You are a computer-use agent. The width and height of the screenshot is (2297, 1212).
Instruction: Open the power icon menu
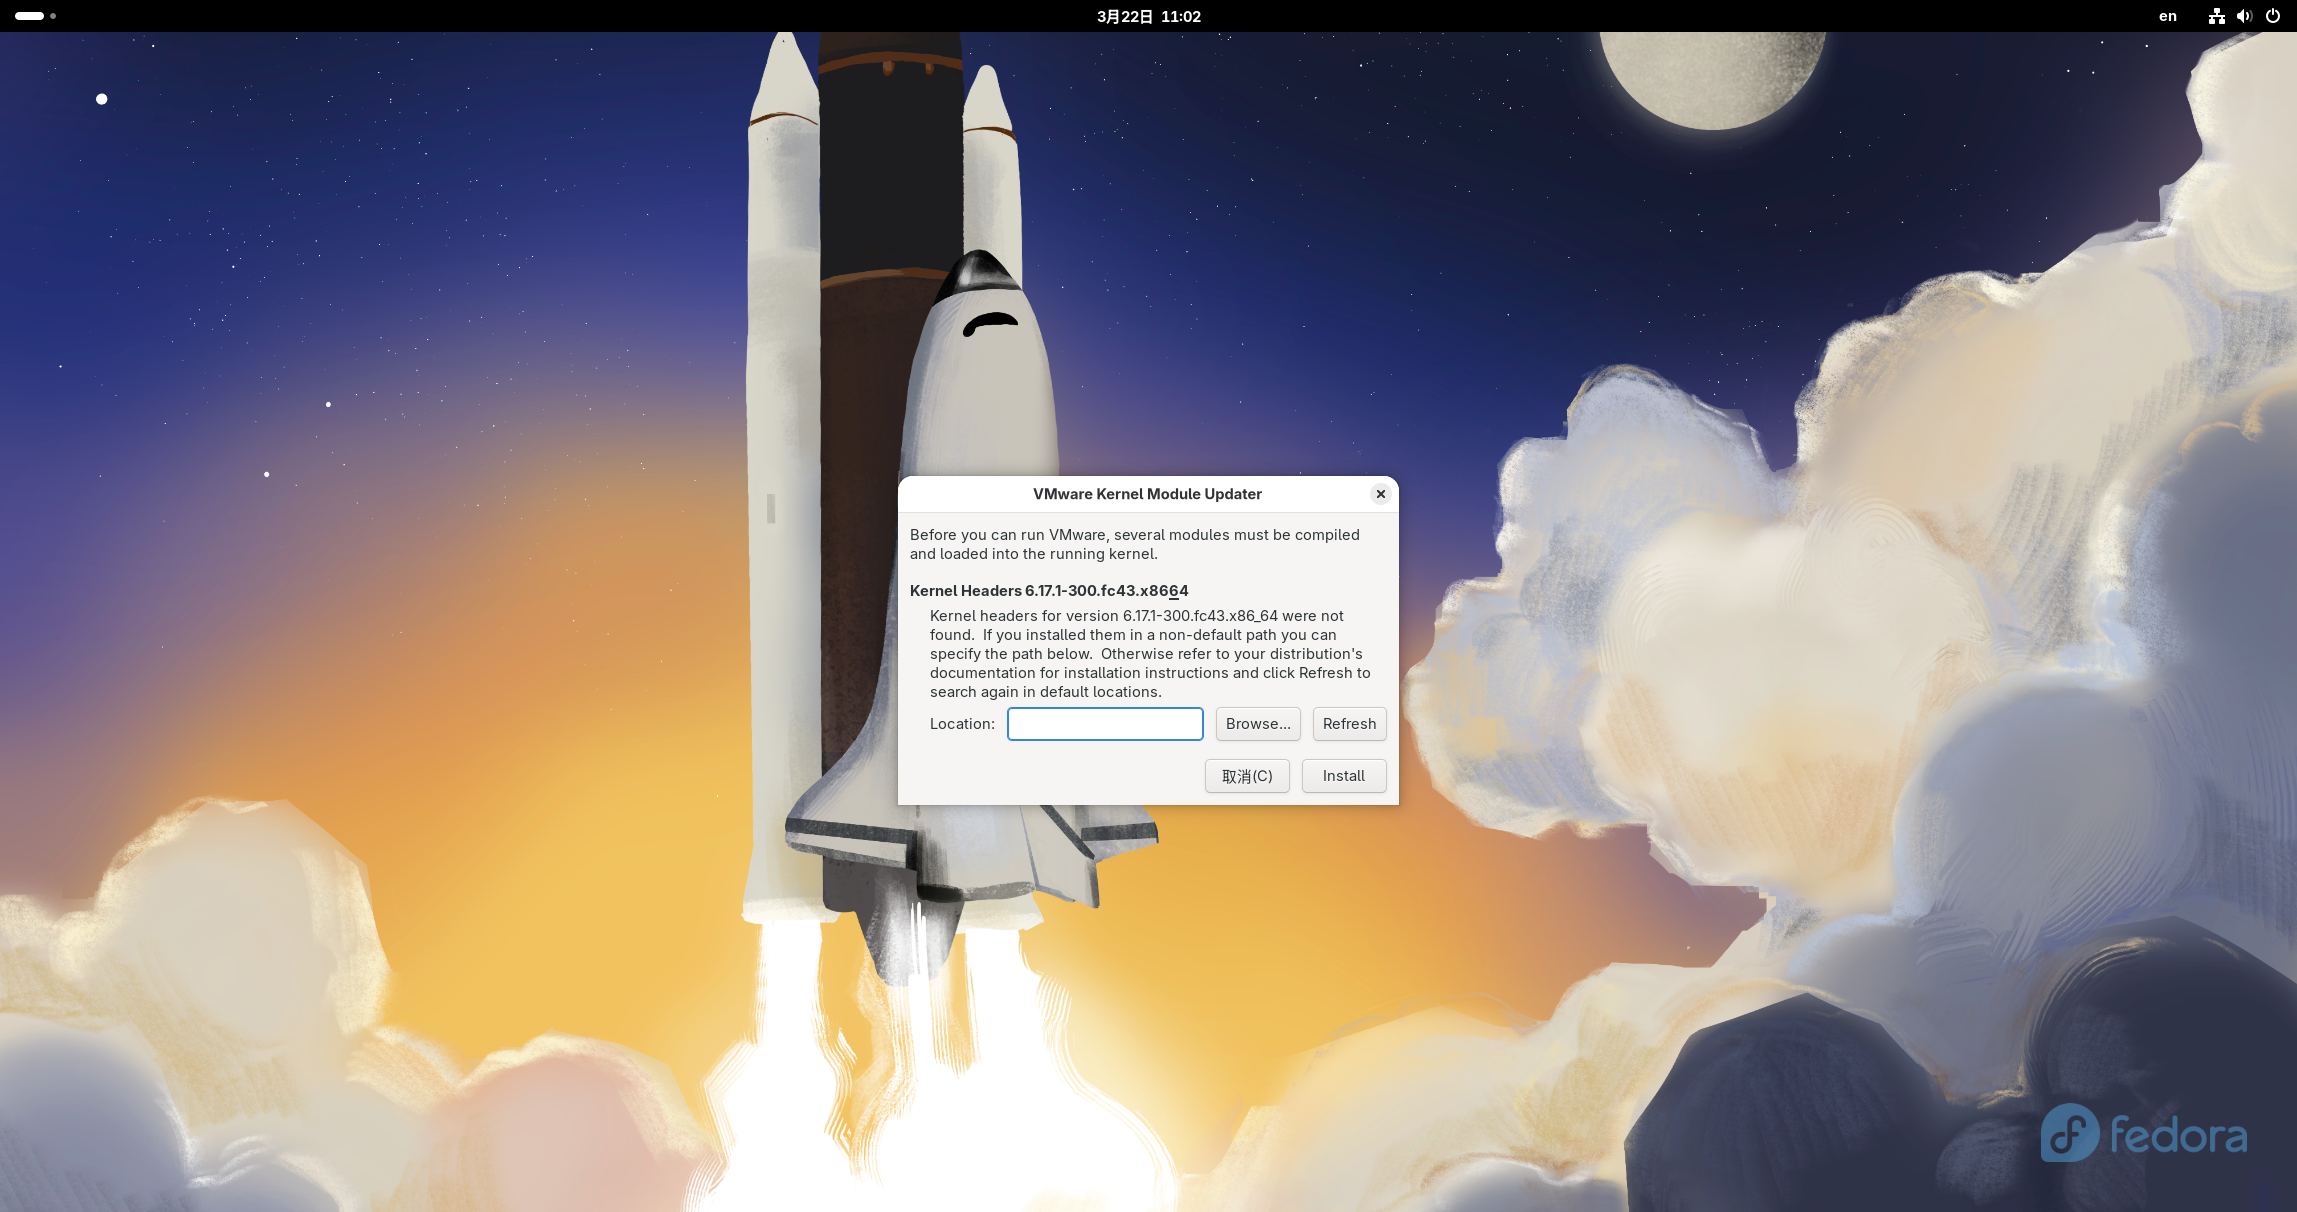click(2273, 16)
